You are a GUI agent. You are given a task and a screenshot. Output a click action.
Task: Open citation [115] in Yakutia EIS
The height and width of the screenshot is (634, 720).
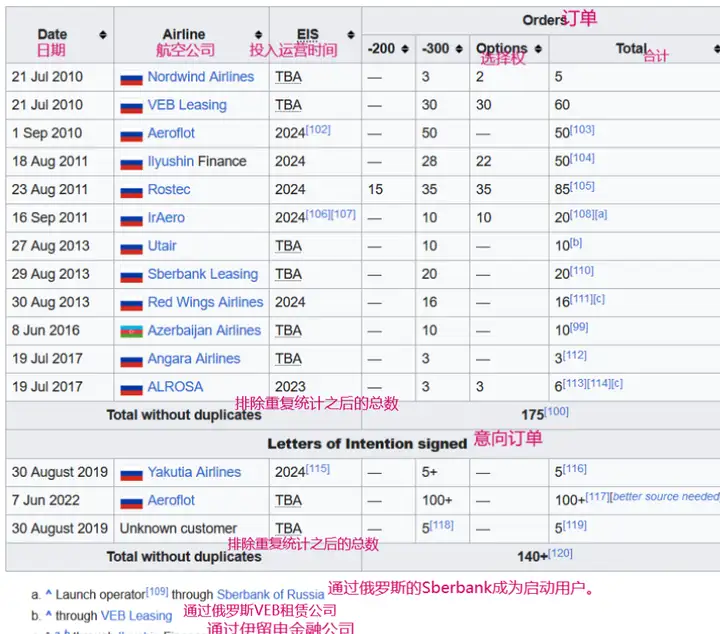(318, 469)
